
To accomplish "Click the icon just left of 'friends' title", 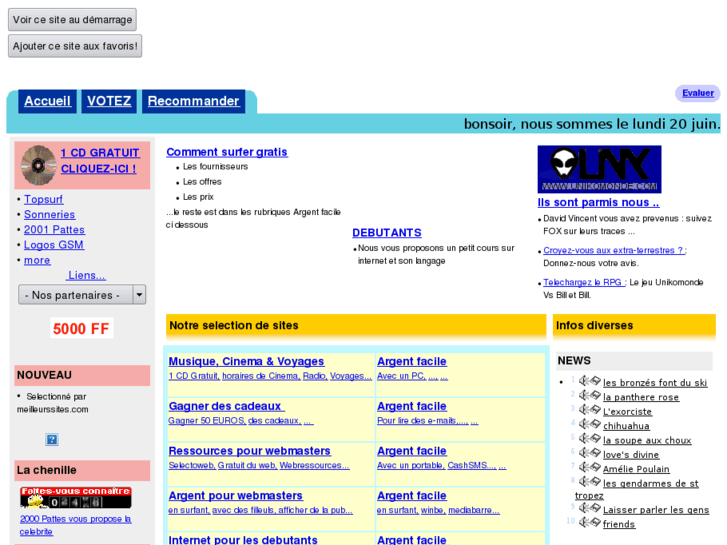I will (595, 522).
